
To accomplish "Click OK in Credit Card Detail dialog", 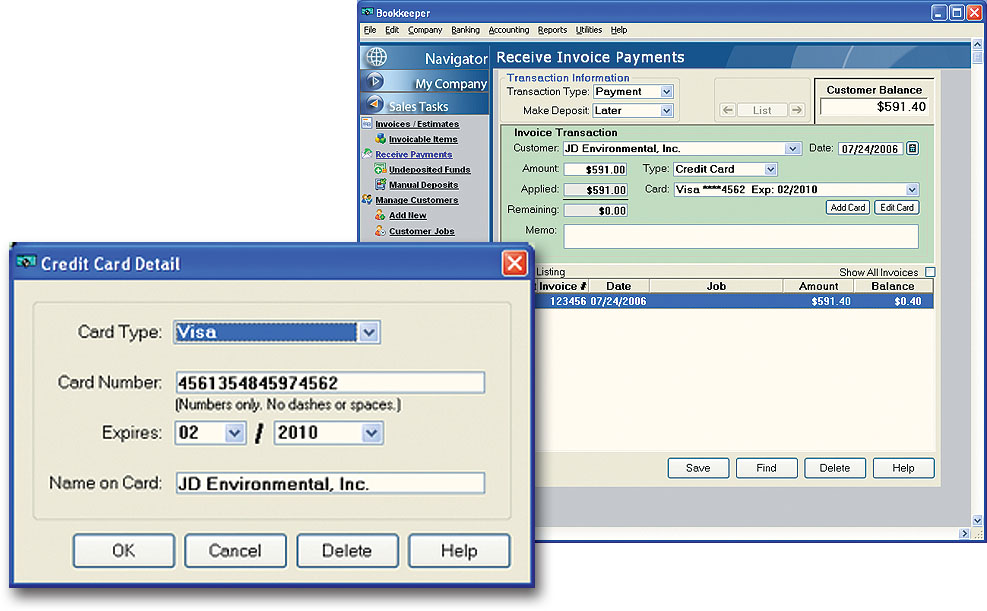I will tap(123, 551).
